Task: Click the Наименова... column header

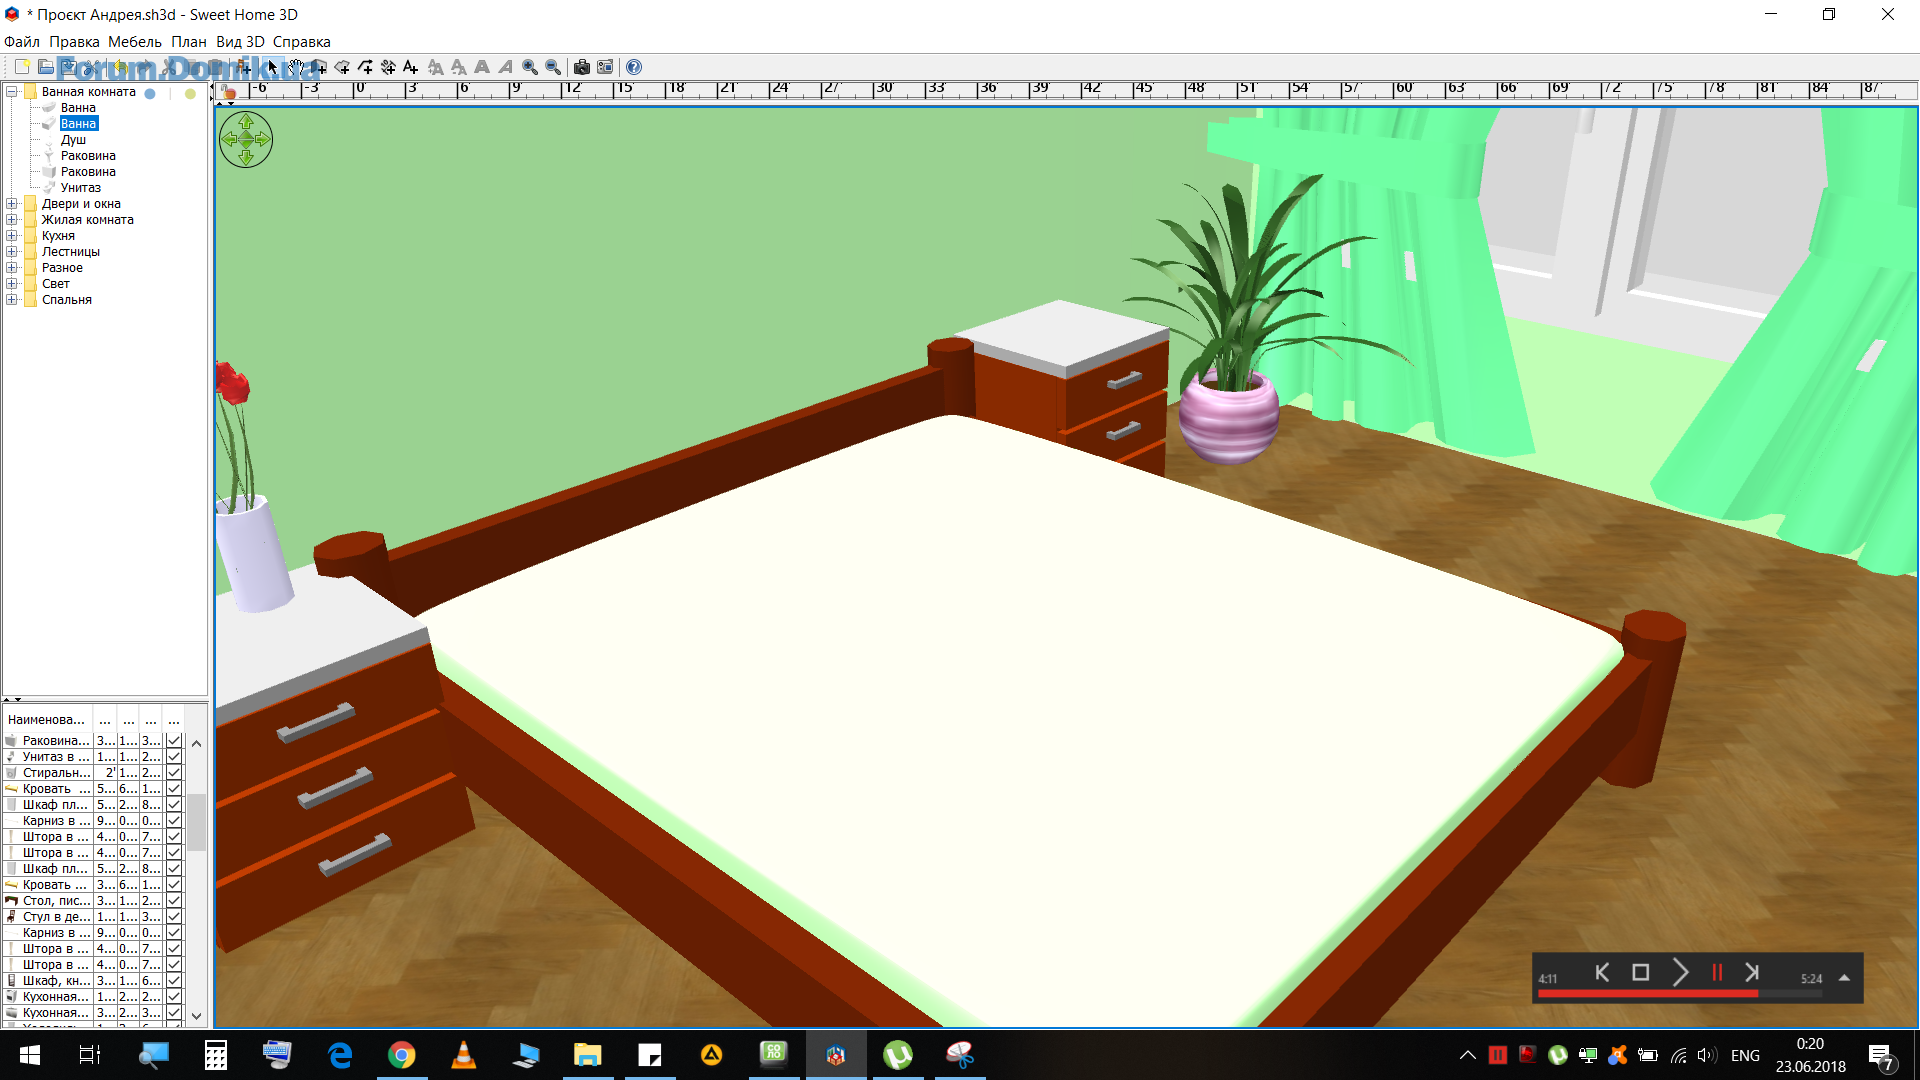Action: point(46,720)
